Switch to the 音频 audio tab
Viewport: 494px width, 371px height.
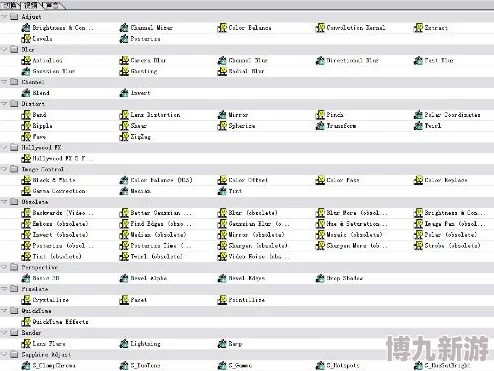tap(52, 5)
